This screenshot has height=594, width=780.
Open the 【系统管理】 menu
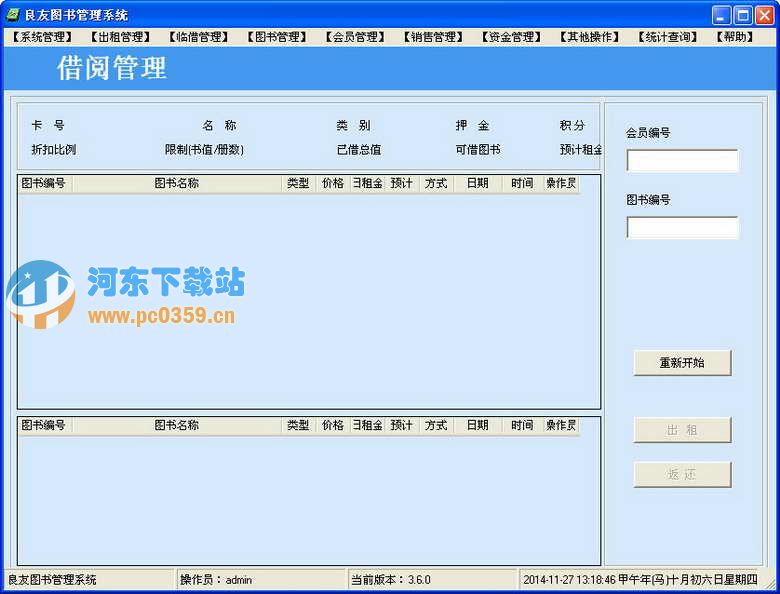pyautogui.click(x=42, y=37)
